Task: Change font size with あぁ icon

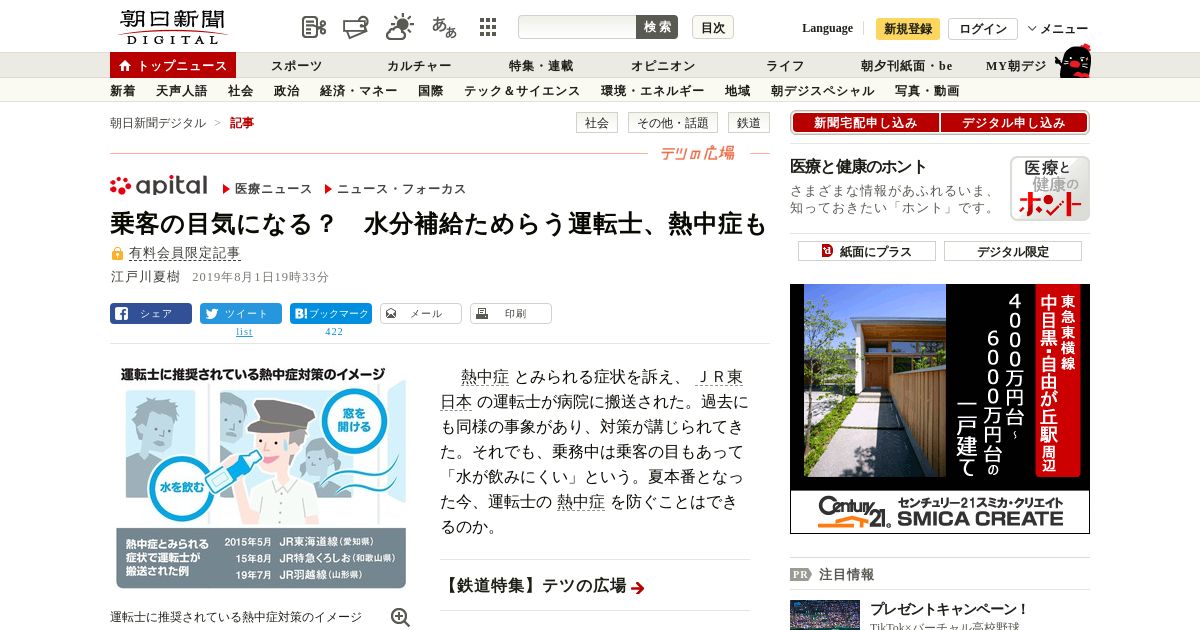Action: click(444, 27)
